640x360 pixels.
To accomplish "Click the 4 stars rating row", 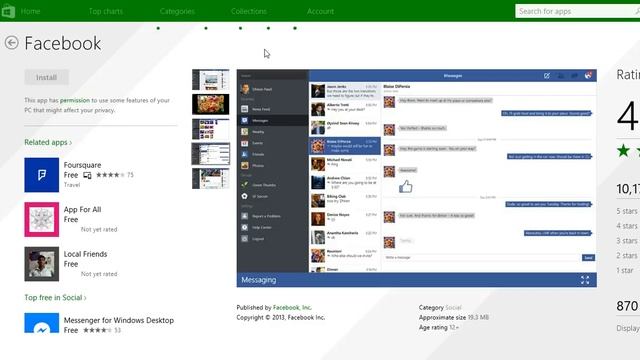I will pyautogui.click(x=628, y=226).
